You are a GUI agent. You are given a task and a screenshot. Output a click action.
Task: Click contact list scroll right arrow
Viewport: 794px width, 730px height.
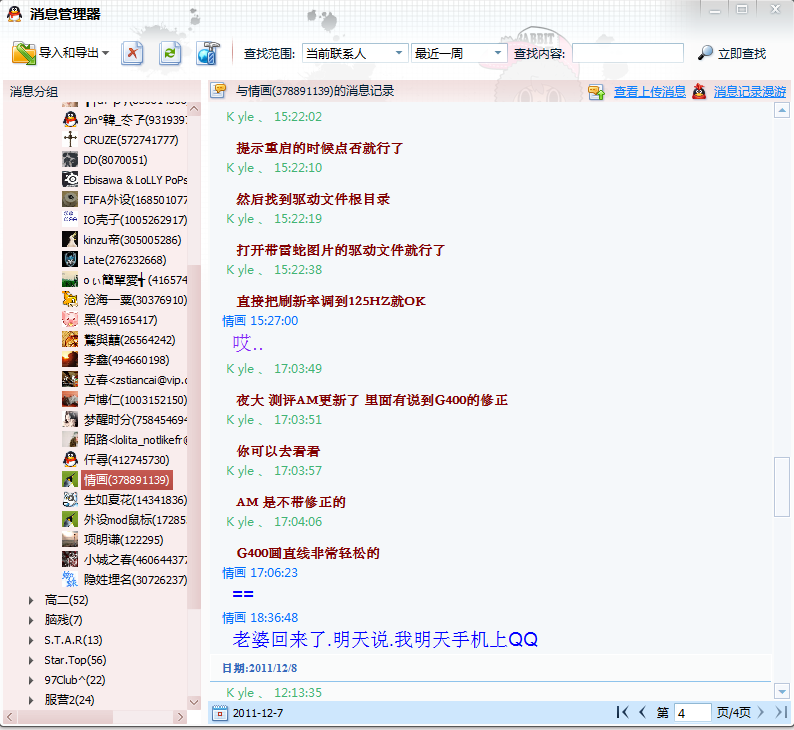(x=180, y=717)
